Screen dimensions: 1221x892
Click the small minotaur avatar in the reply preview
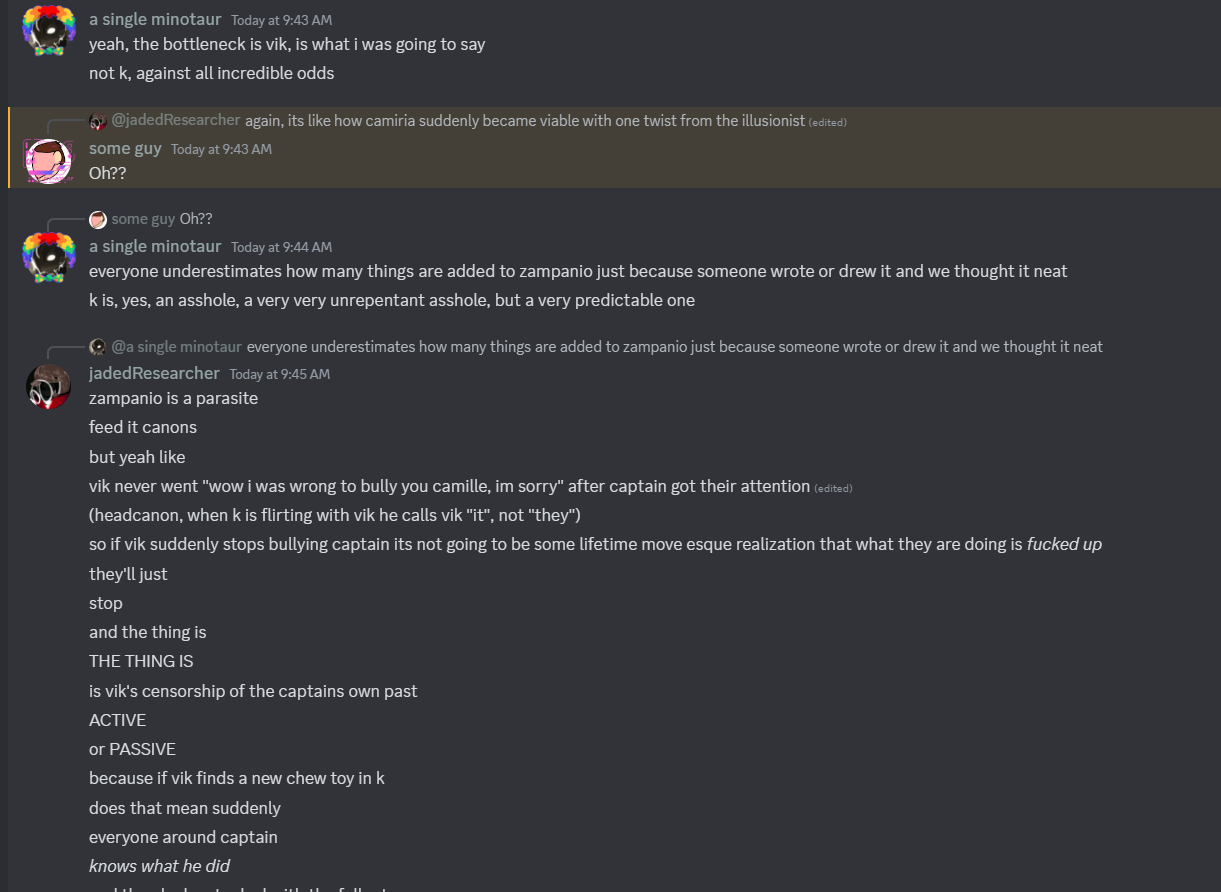coord(98,347)
